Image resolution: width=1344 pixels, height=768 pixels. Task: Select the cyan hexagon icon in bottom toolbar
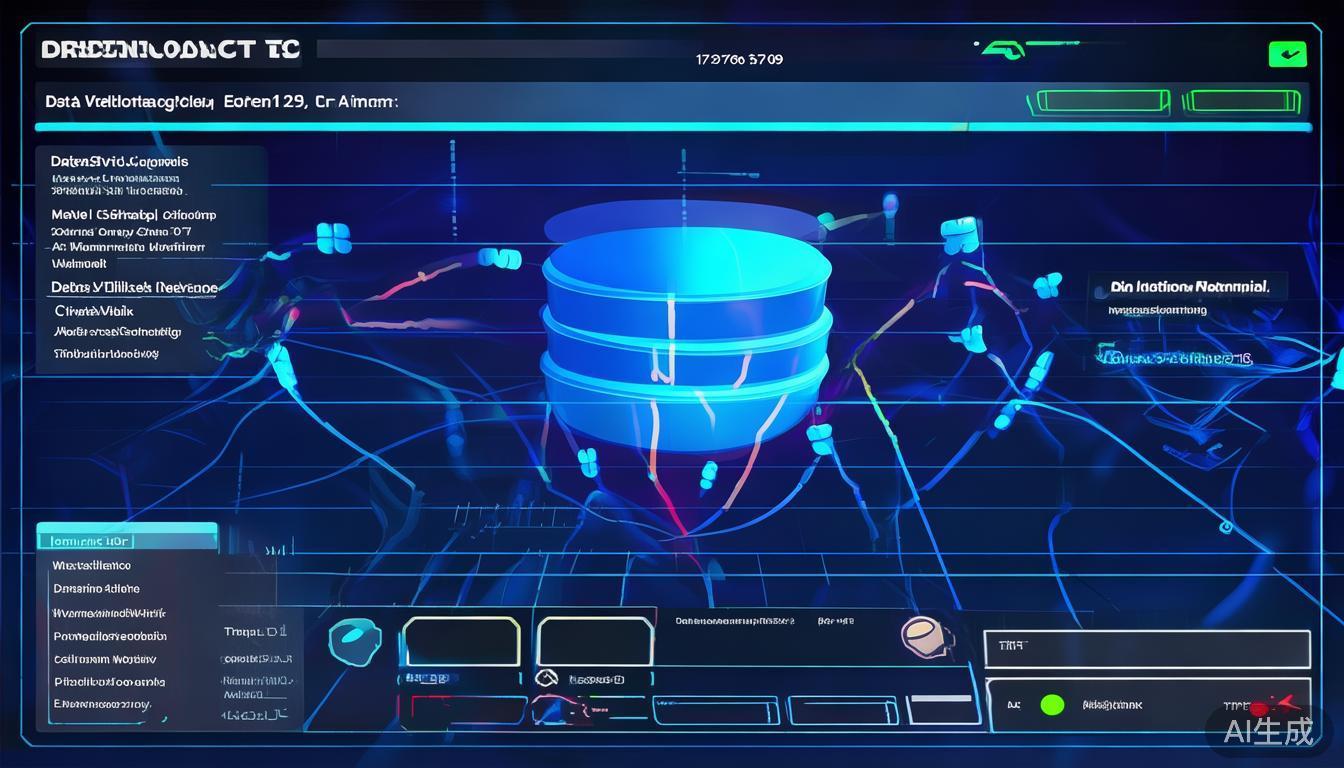click(354, 638)
